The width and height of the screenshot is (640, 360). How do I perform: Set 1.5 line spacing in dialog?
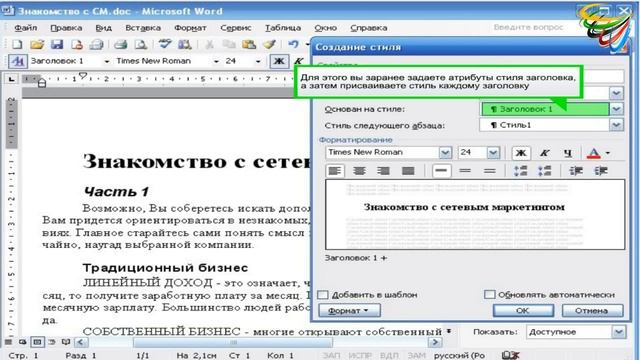465,171
